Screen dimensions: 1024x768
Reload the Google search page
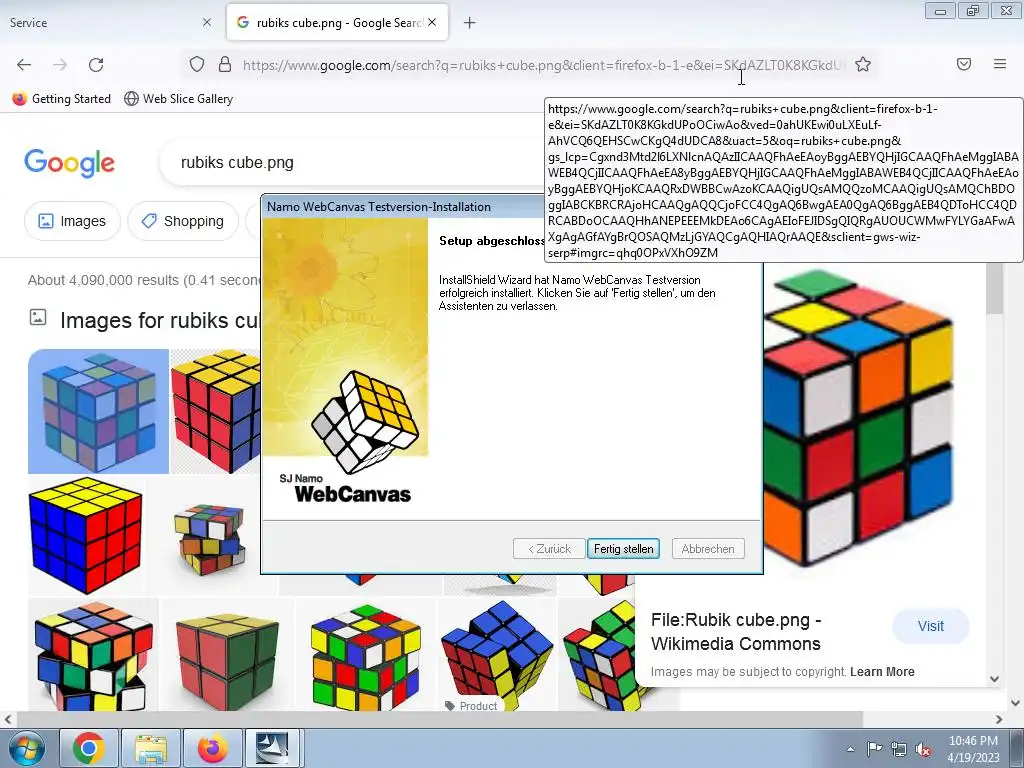pos(96,65)
